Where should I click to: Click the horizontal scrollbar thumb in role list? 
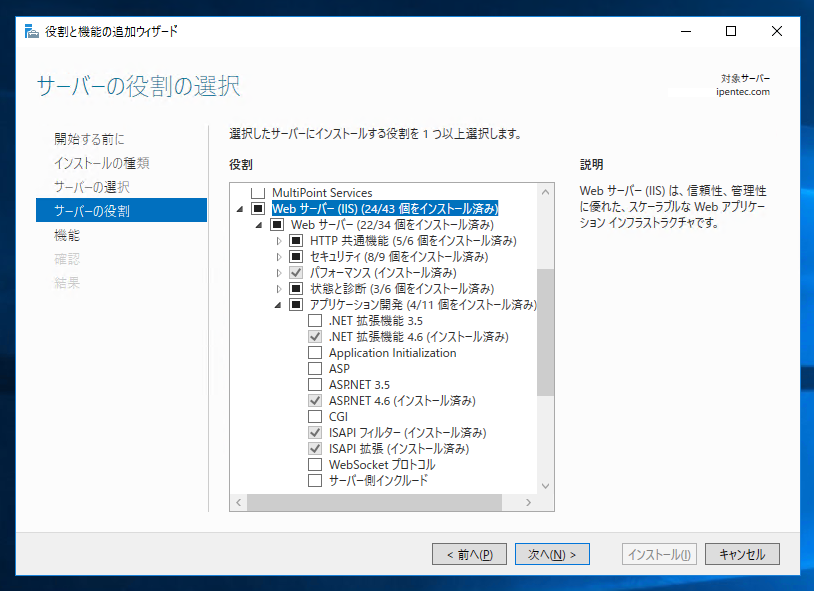(374, 503)
